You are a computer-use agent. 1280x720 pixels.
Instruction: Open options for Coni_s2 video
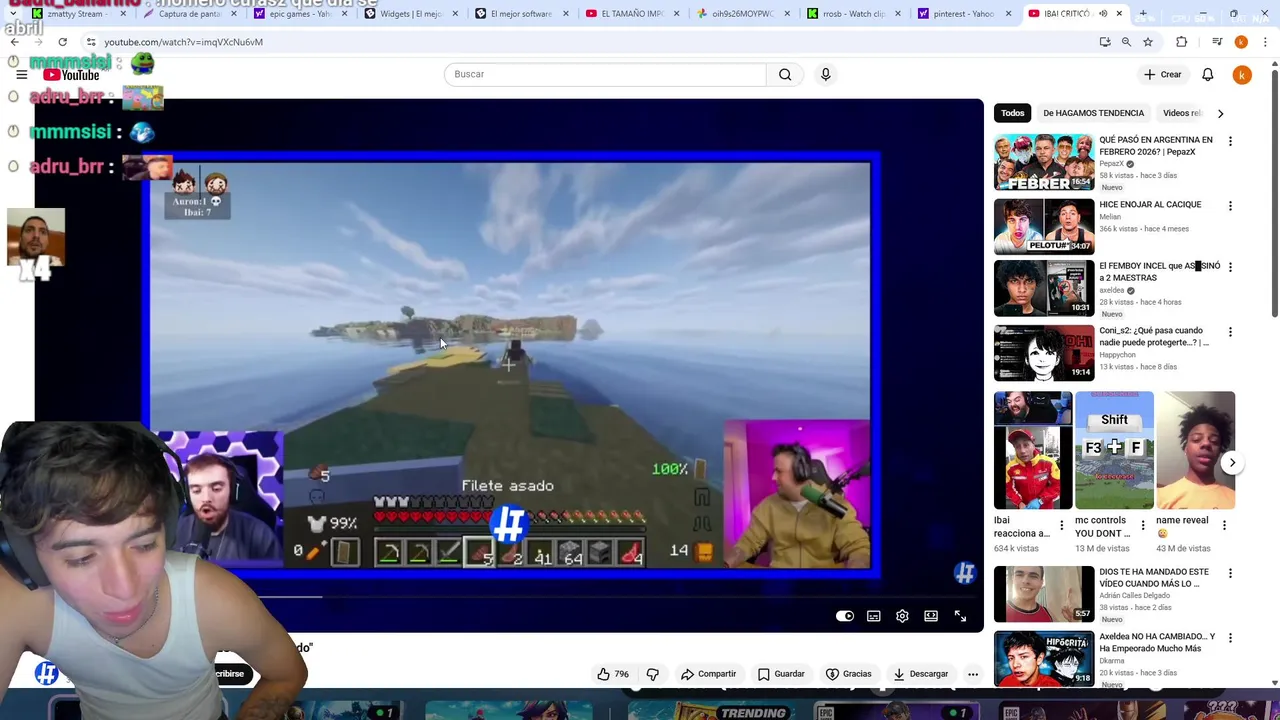click(1230, 332)
